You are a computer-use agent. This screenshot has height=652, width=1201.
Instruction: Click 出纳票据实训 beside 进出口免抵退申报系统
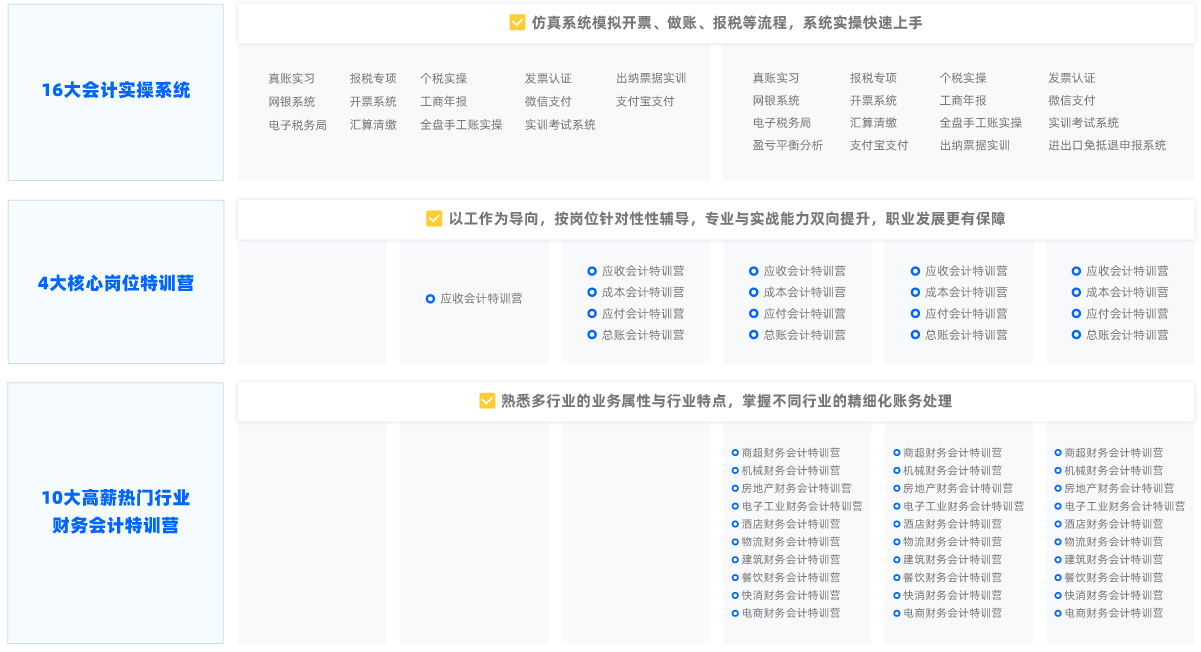click(974, 145)
